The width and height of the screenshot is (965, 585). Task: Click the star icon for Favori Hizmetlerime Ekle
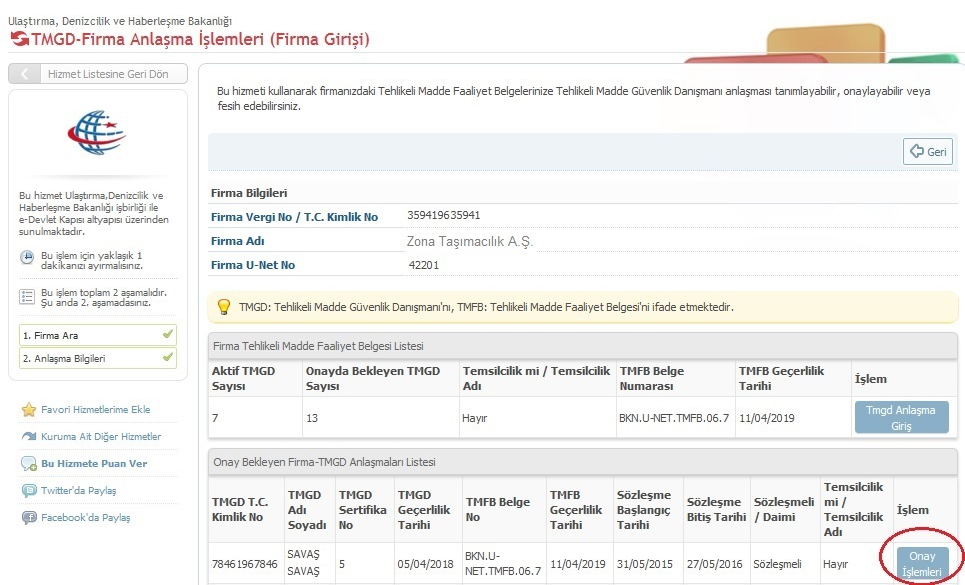pyautogui.click(x=29, y=410)
